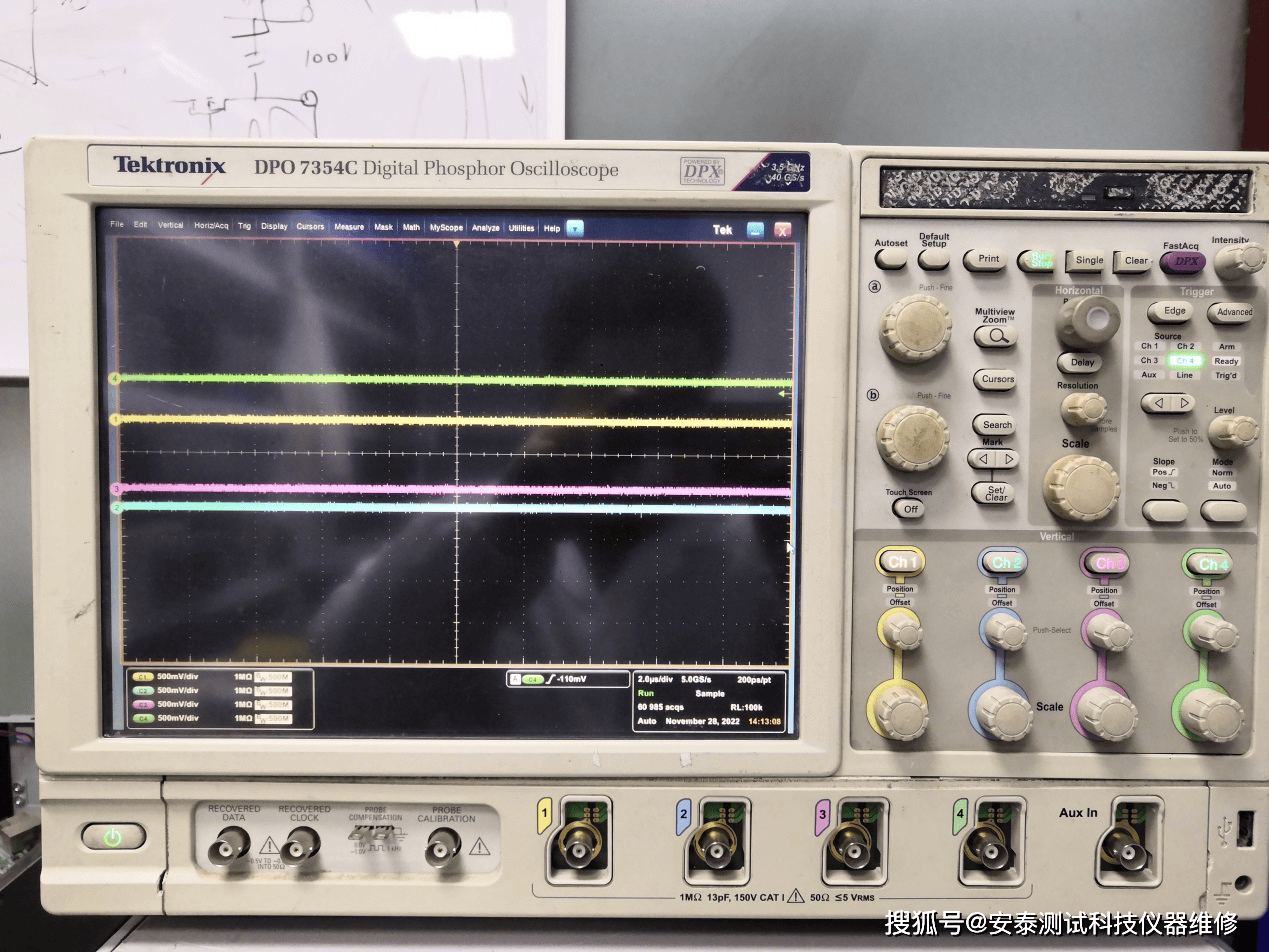
Task: Push the multipurpose knob a
Action: point(915,328)
